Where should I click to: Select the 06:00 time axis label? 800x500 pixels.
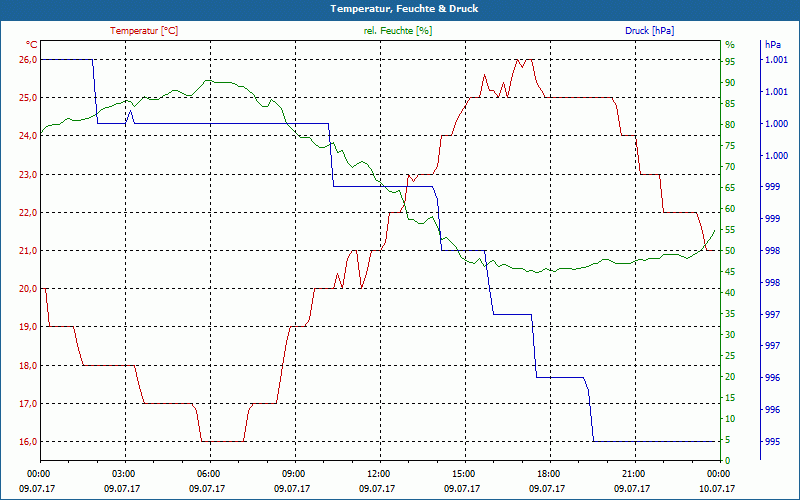(x=207, y=473)
